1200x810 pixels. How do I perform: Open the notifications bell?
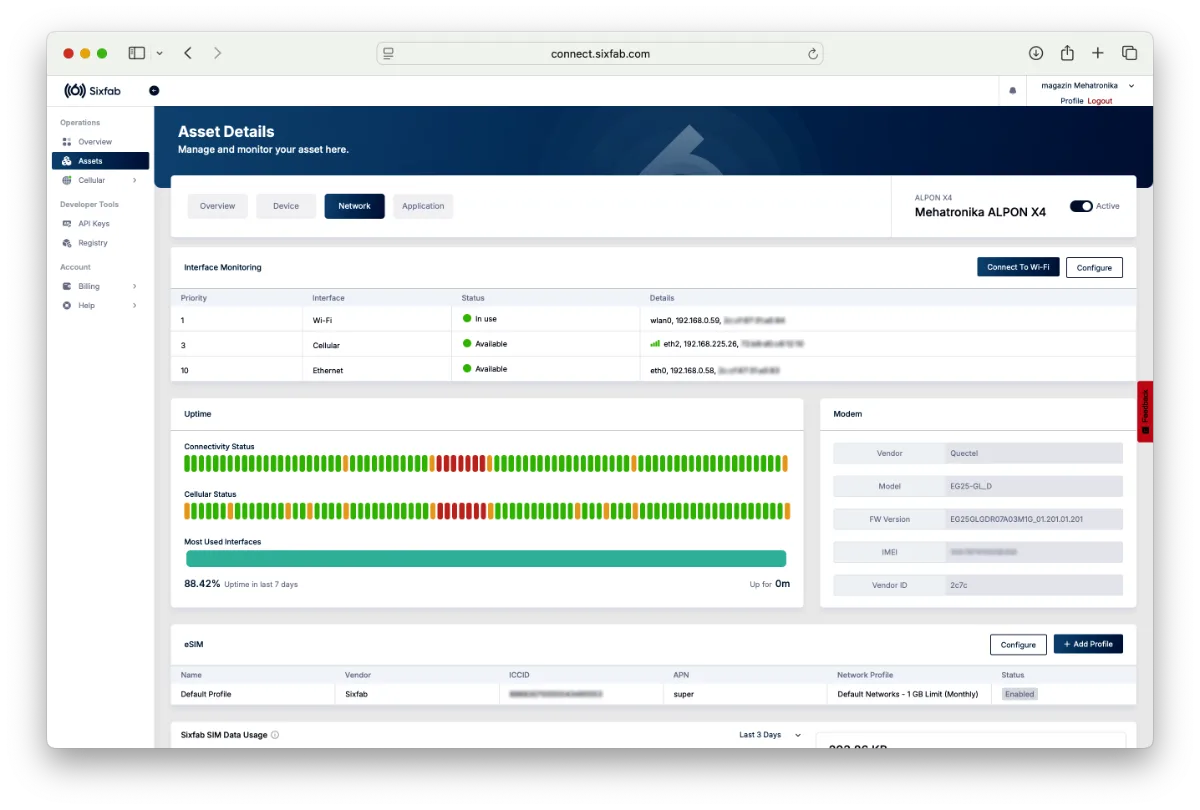pos(1012,91)
